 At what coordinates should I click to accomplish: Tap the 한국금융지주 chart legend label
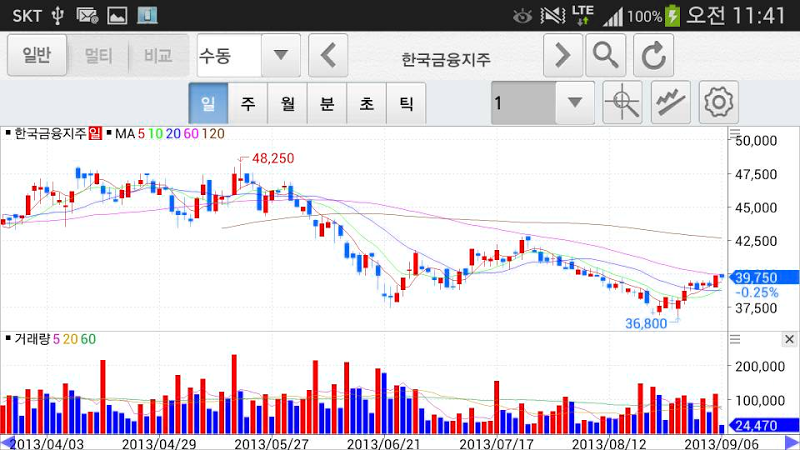50,134
